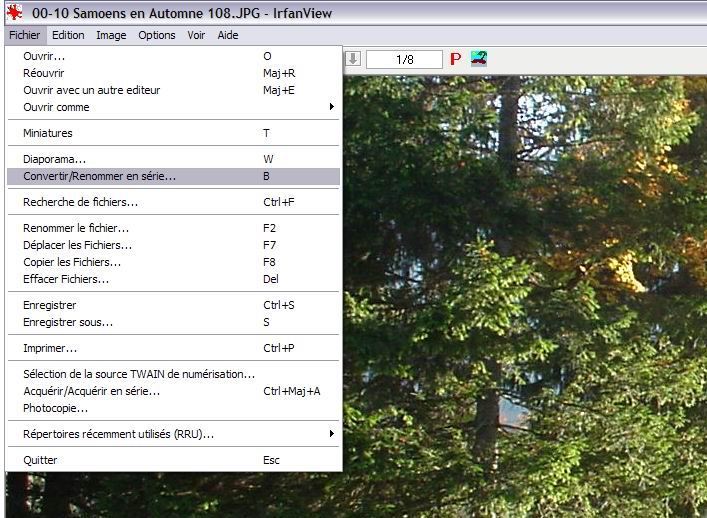The height and width of the screenshot is (518, 707).
Task: Open the Aide menu
Action: (228, 35)
